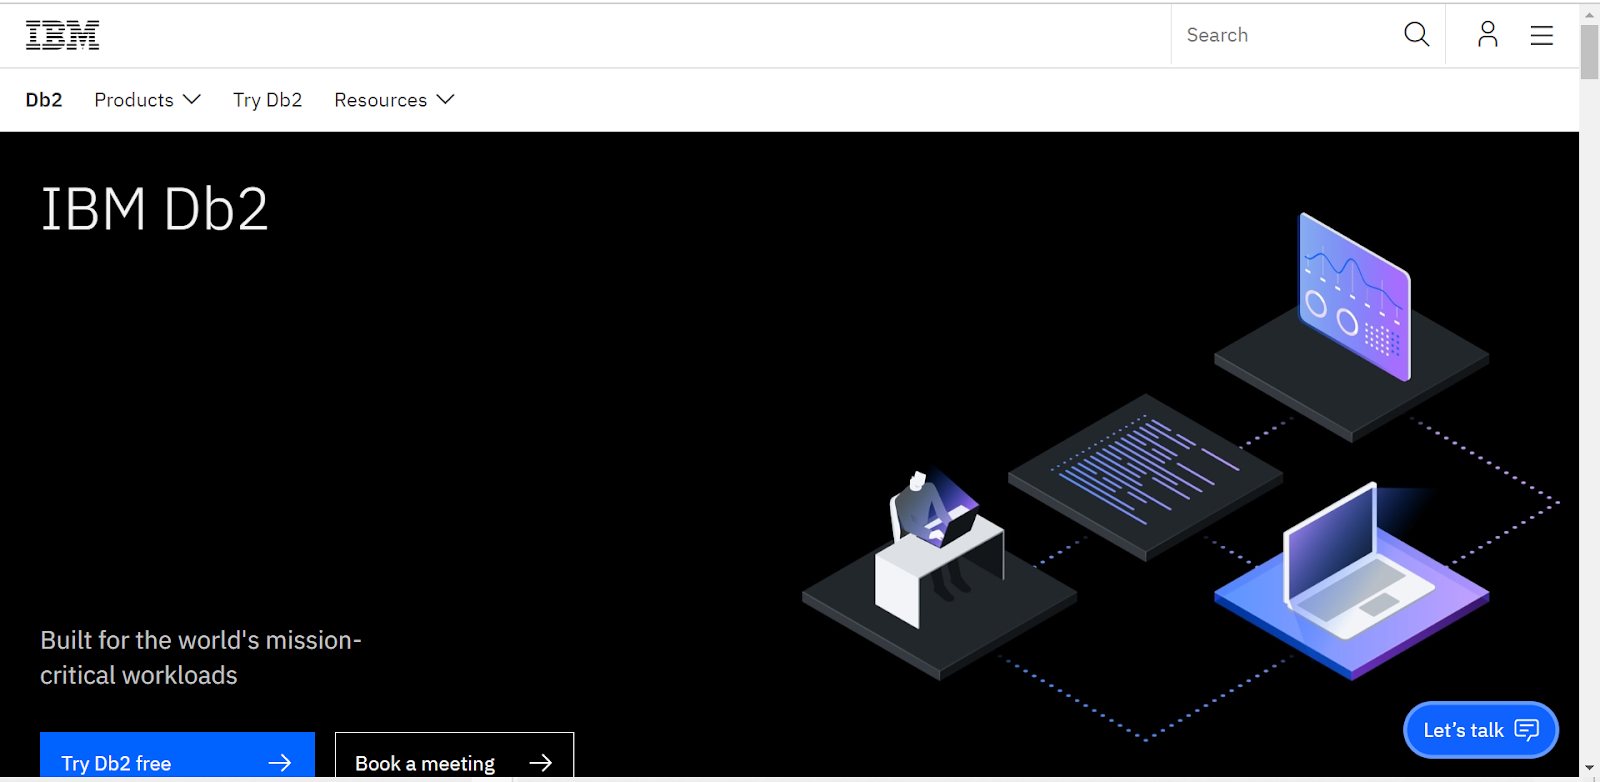Click the 'Built for the world's mission-critical workloads' text

(201, 658)
